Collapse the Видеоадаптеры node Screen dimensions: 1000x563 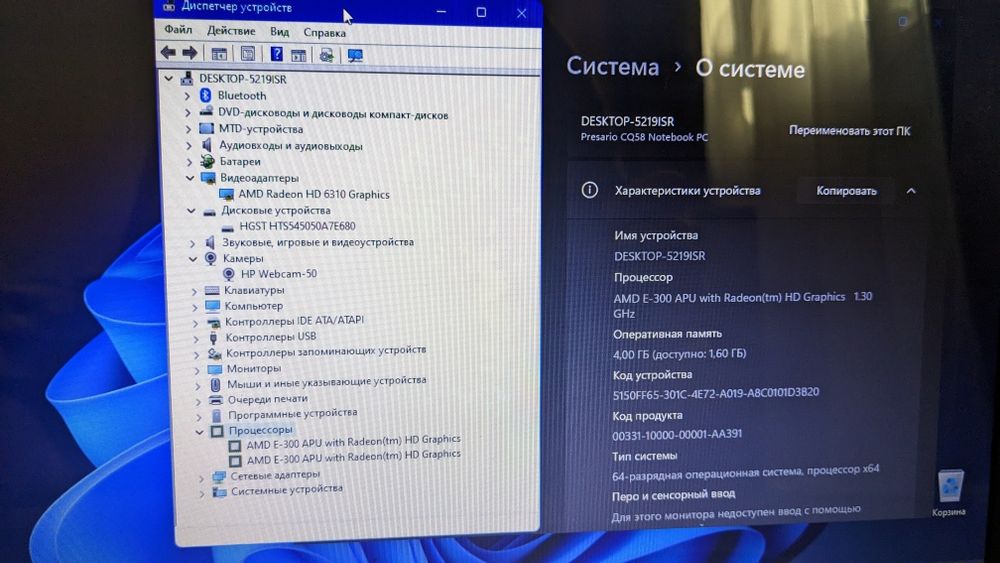pos(189,178)
